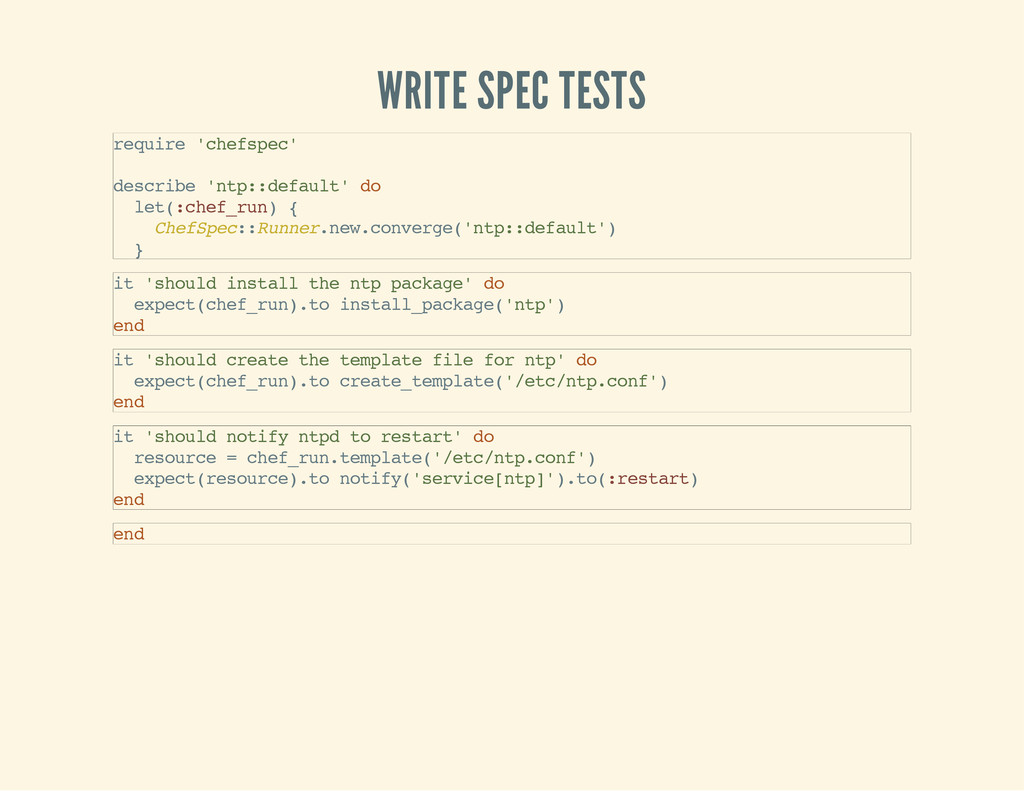
Task: Click the closing brace of the let block
Action: pyautogui.click(x=138, y=250)
